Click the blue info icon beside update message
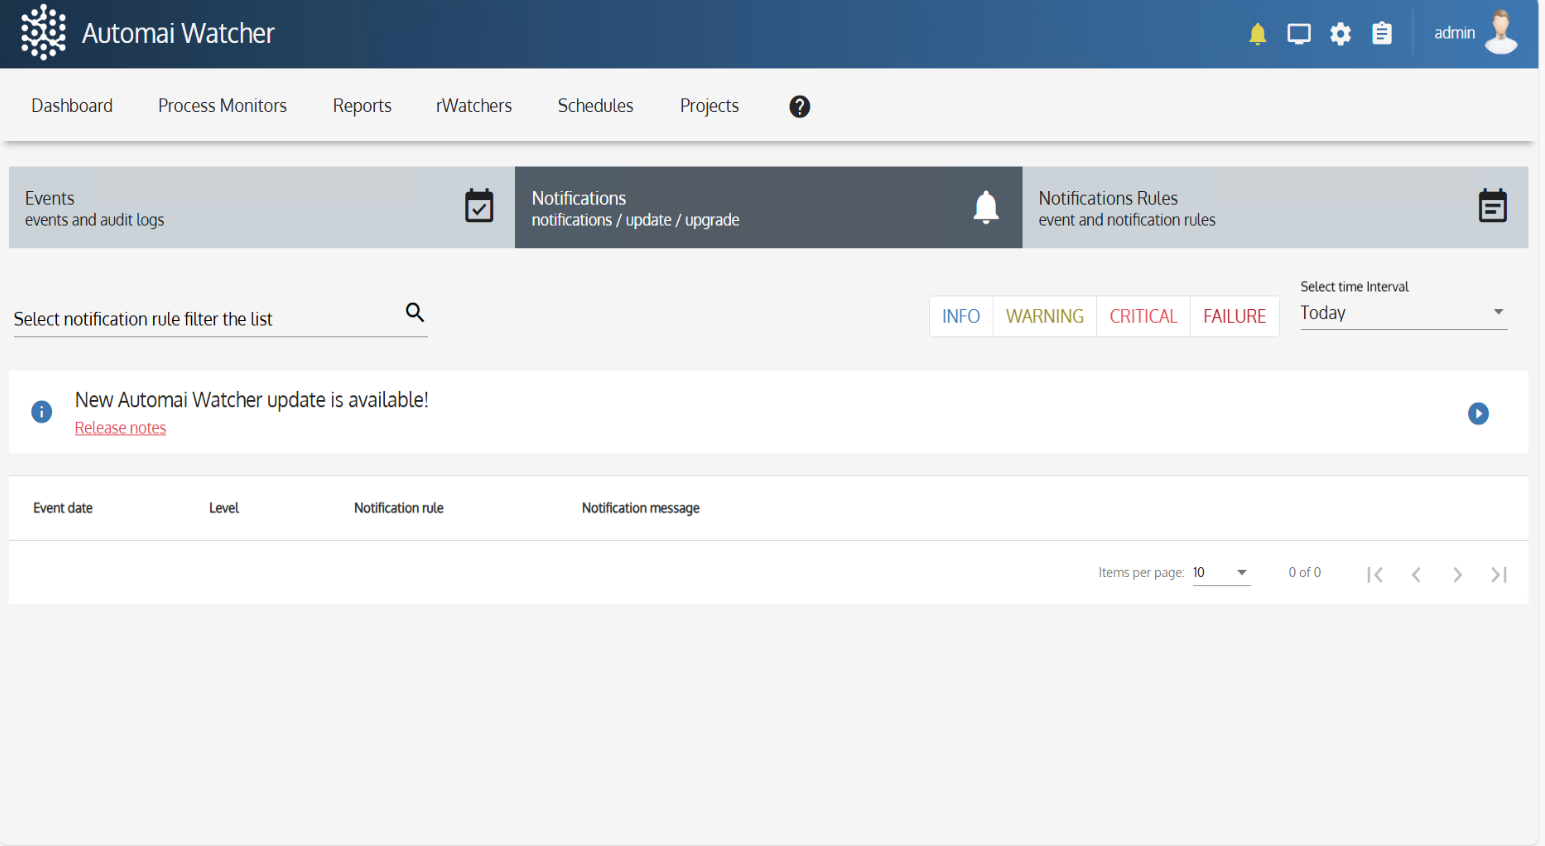The width and height of the screenshot is (1545, 846). click(42, 412)
